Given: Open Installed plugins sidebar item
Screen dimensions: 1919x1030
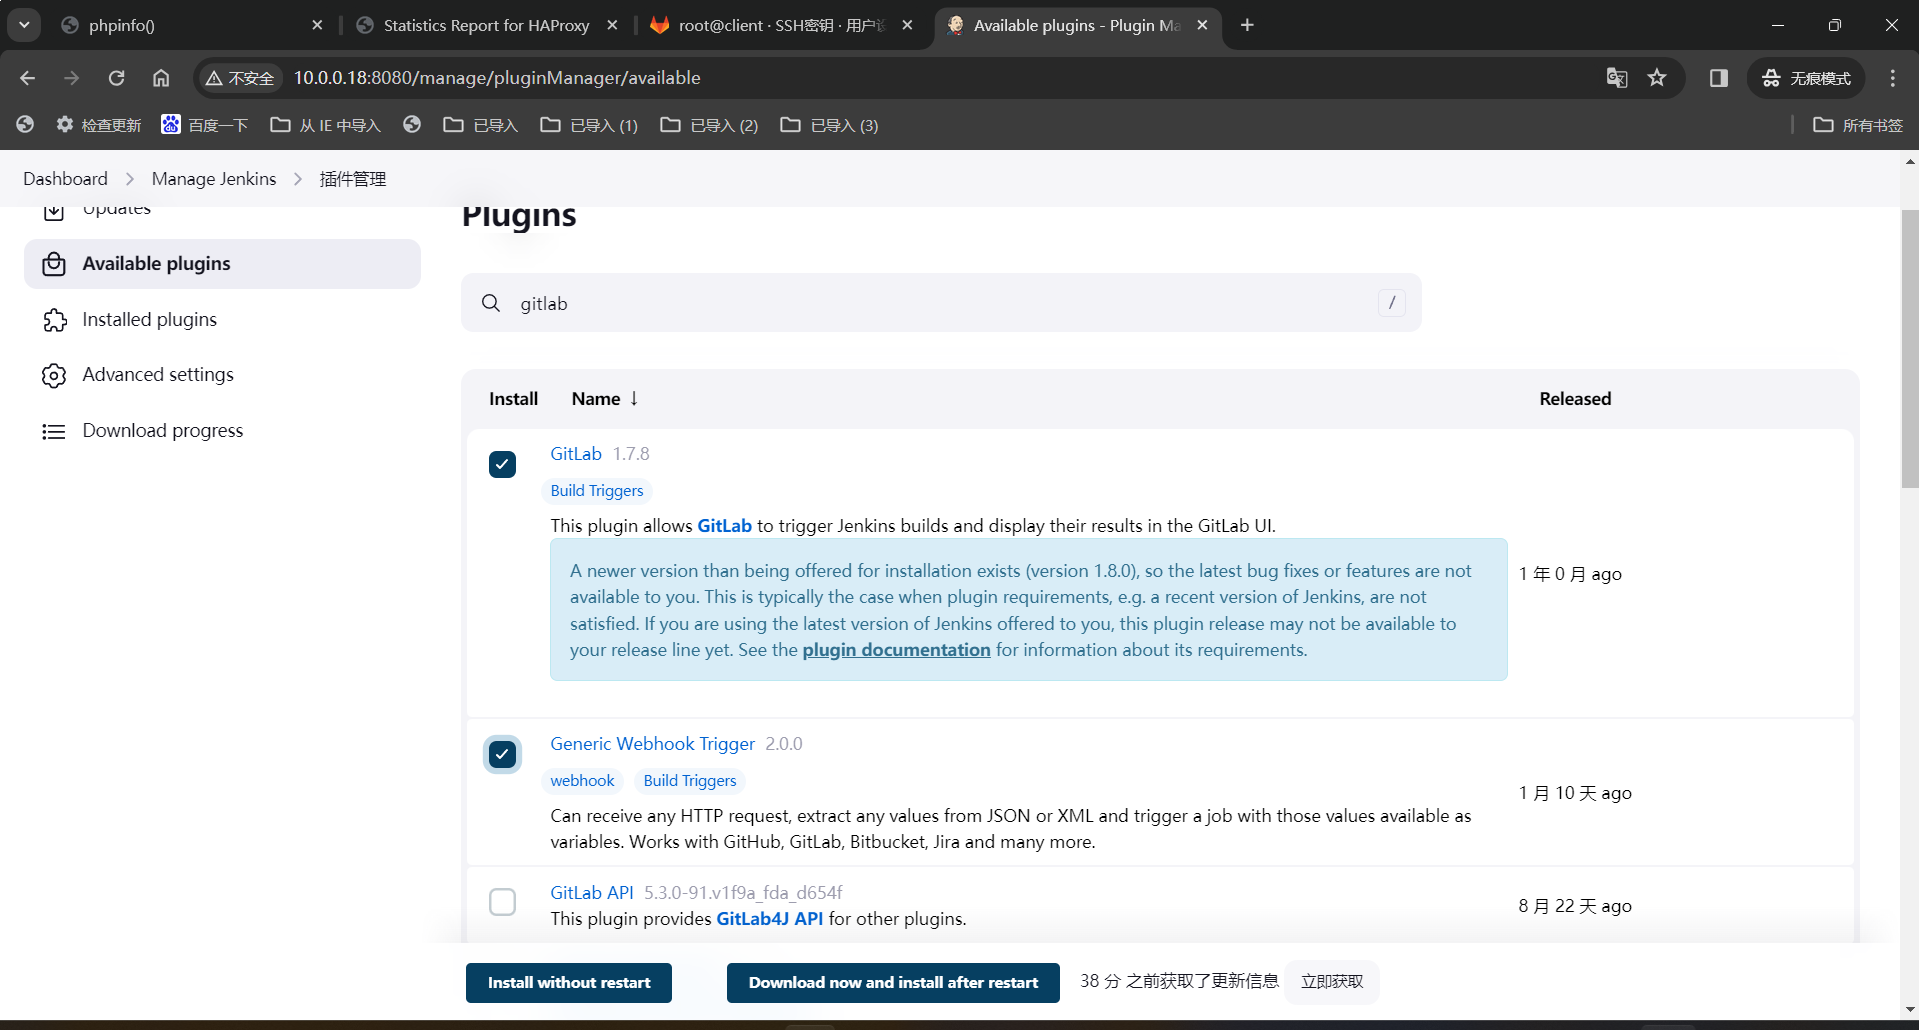Looking at the screenshot, I should (222, 320).
